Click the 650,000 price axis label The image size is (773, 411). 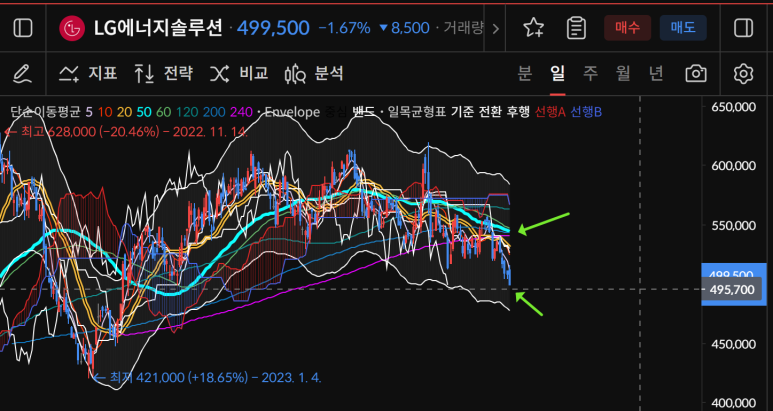point(734,107)
